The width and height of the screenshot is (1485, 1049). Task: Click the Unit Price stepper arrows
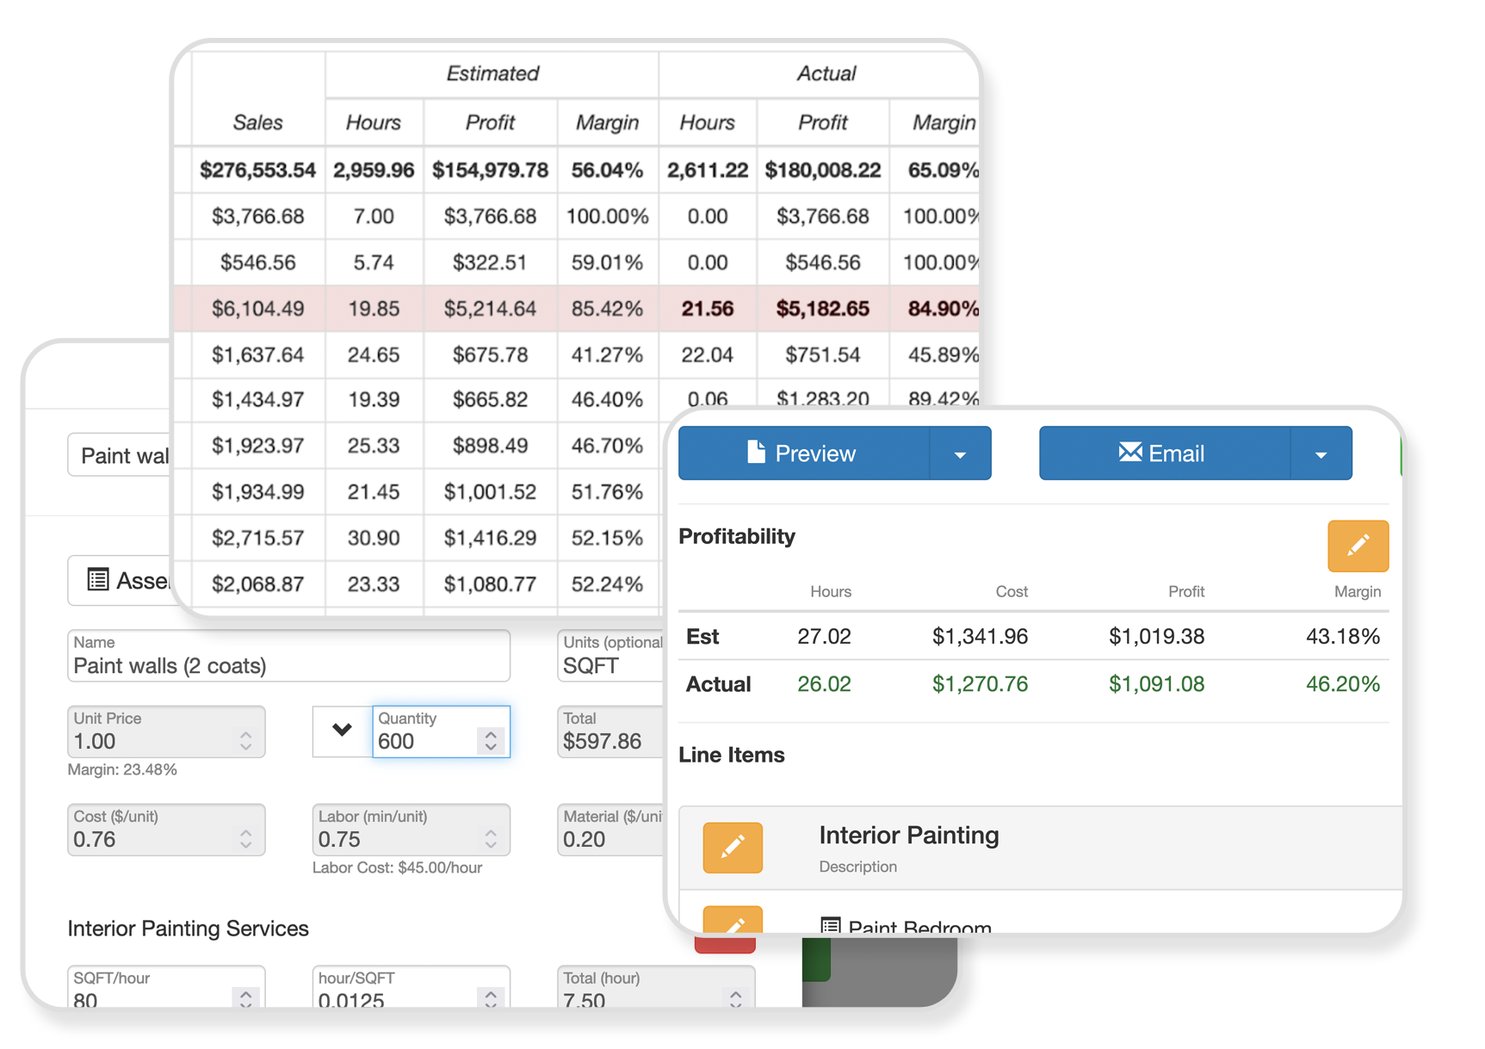pyautogui.click(x=246, y=741)
